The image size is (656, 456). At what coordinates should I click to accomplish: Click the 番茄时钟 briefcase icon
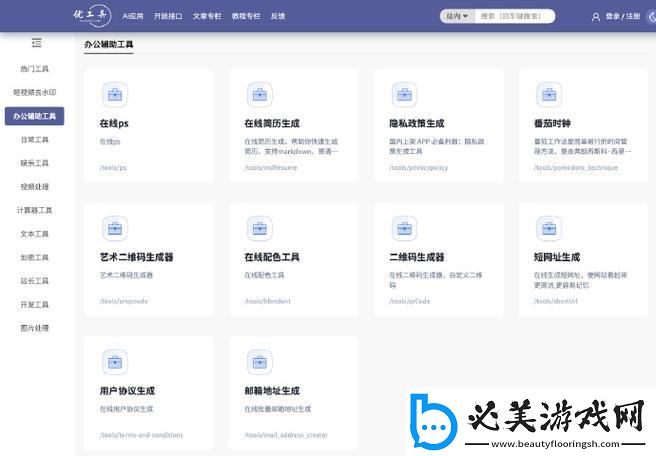click(x=549, y=95)
